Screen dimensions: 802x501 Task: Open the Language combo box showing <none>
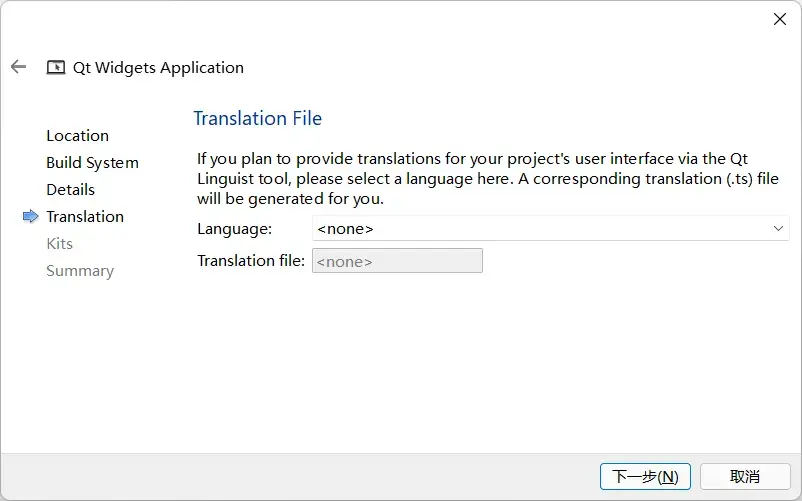550,229
